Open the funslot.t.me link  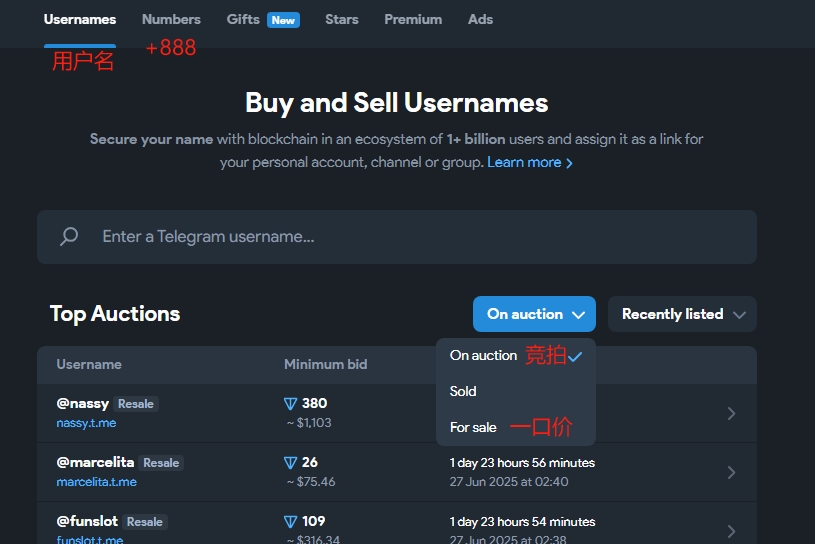coord(90,539)
